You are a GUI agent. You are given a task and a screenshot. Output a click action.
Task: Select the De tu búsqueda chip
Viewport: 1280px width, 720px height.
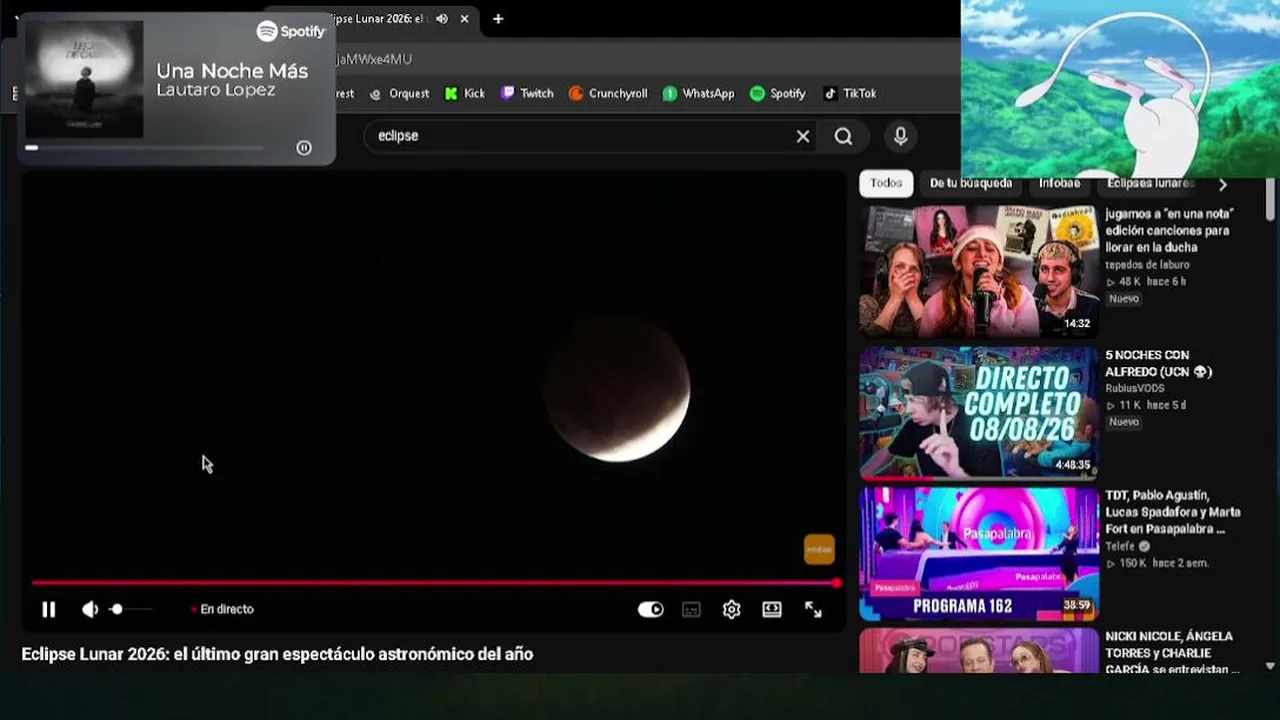click(971, 183)
